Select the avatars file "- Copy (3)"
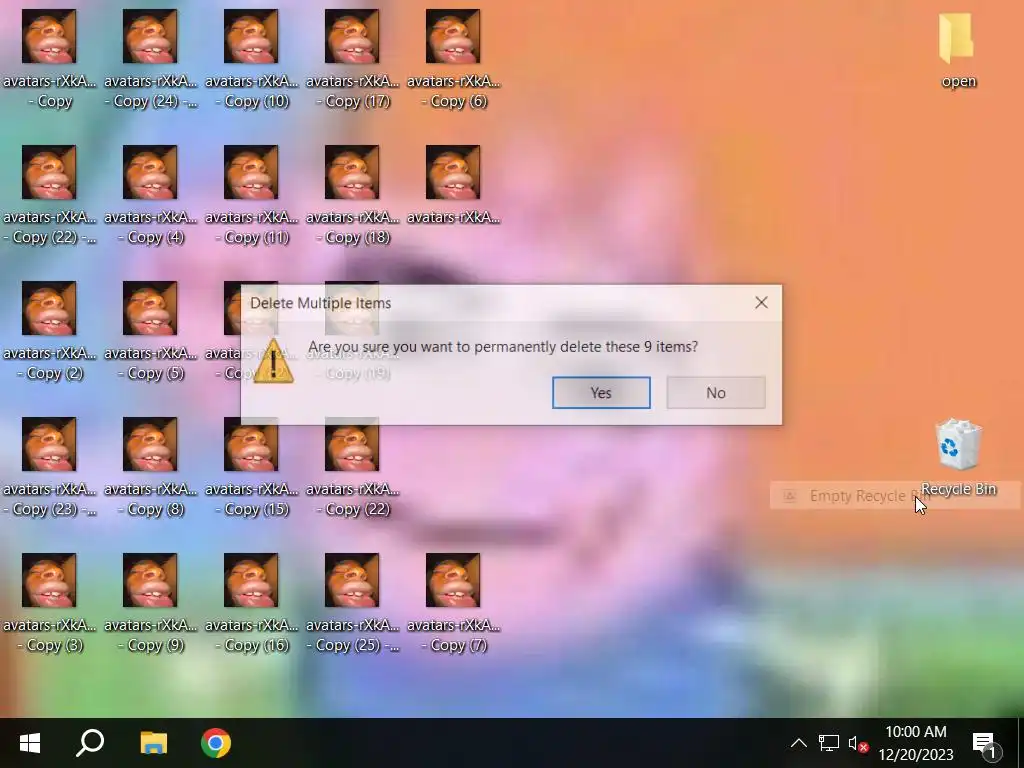The width and height of the screenshot is (1024, 768). pyautogui.click(x=49, y=602)
